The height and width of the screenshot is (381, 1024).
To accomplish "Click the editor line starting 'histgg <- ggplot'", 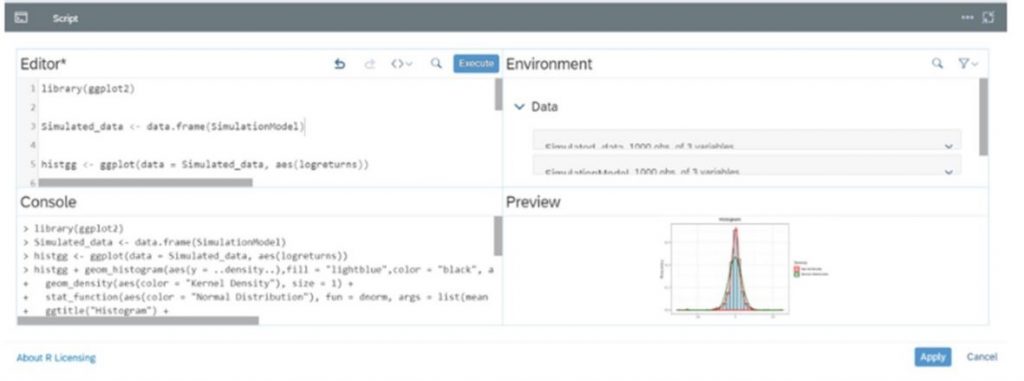I will coord(204,165).
